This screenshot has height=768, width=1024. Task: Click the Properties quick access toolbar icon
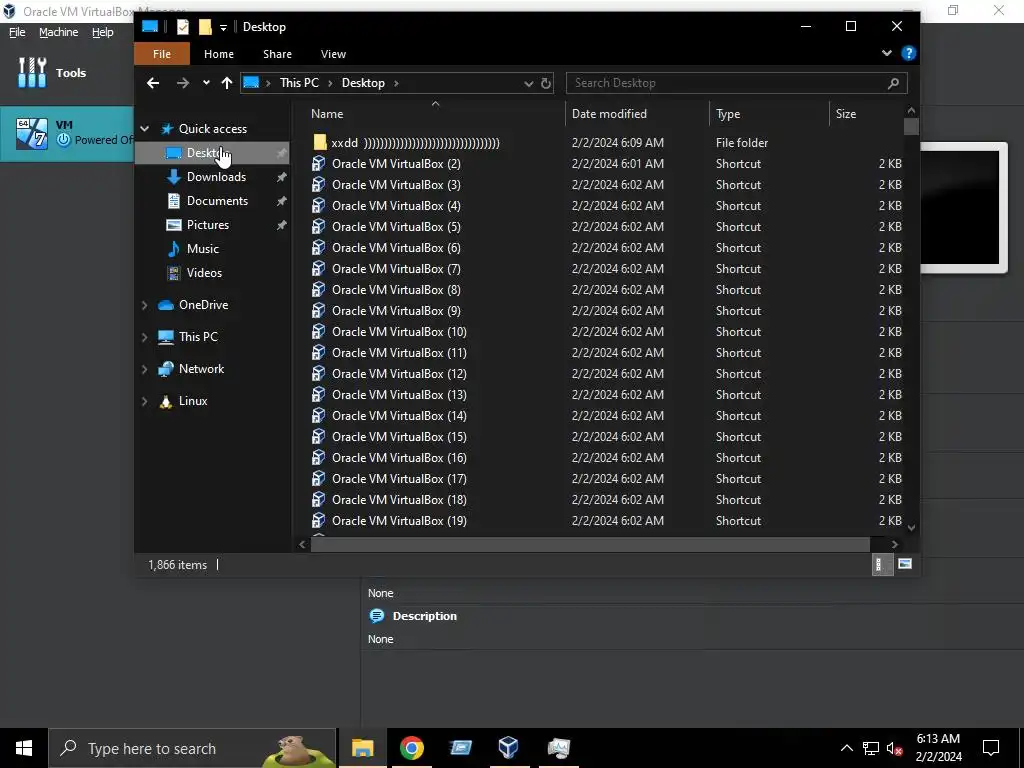[x=183, y=27]
